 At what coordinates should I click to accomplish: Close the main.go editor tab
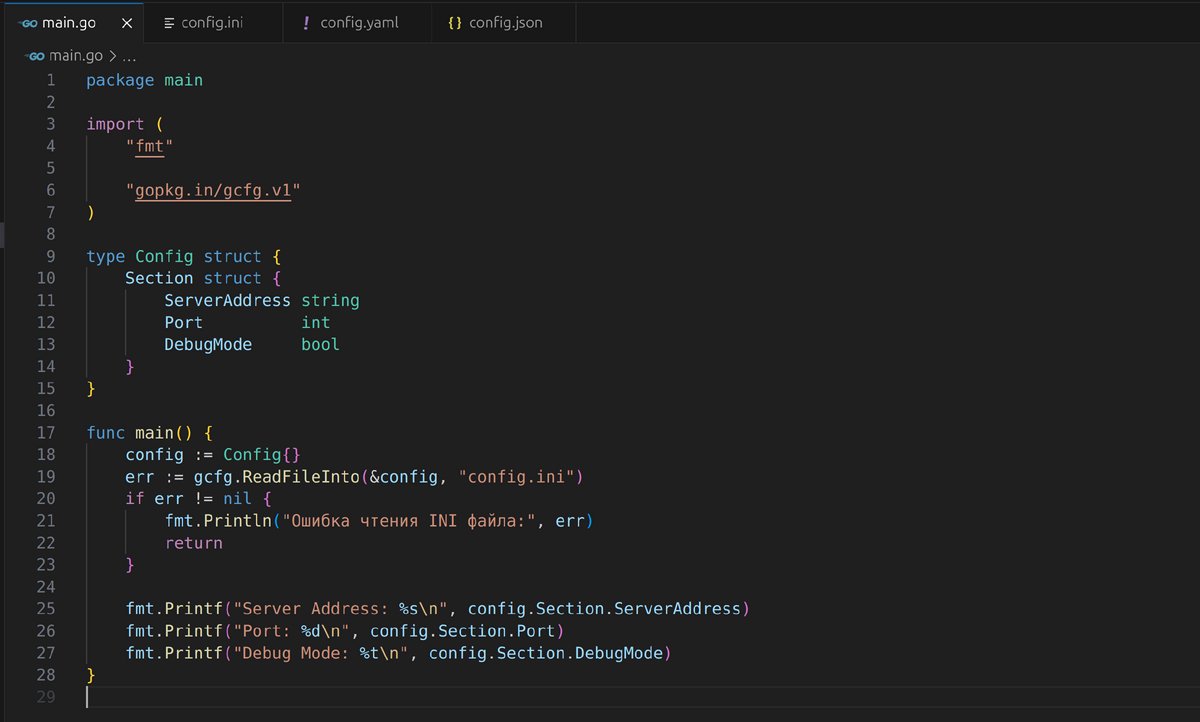pyautogui.click(x=126, y=22)
